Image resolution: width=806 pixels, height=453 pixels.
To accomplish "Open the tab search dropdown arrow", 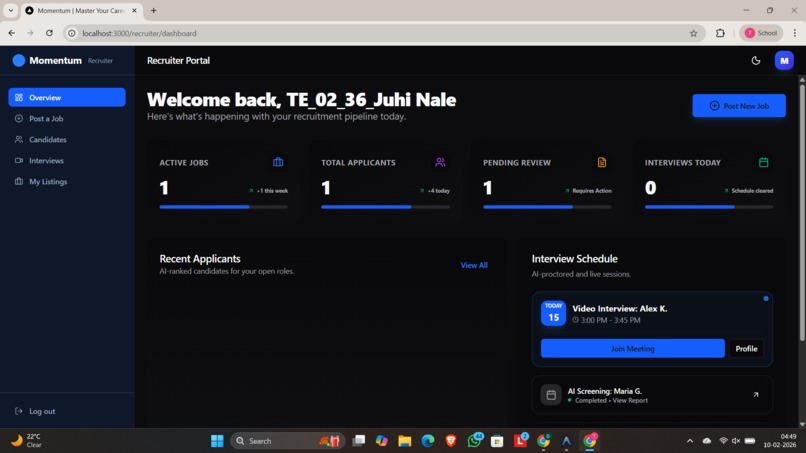I will tap(10, 10).
